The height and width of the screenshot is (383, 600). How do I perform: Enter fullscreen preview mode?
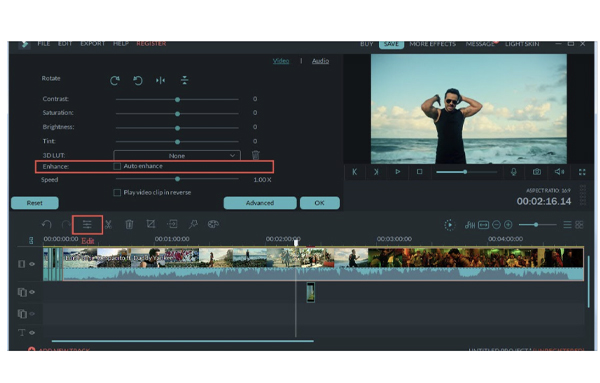(x=582, y=172)
